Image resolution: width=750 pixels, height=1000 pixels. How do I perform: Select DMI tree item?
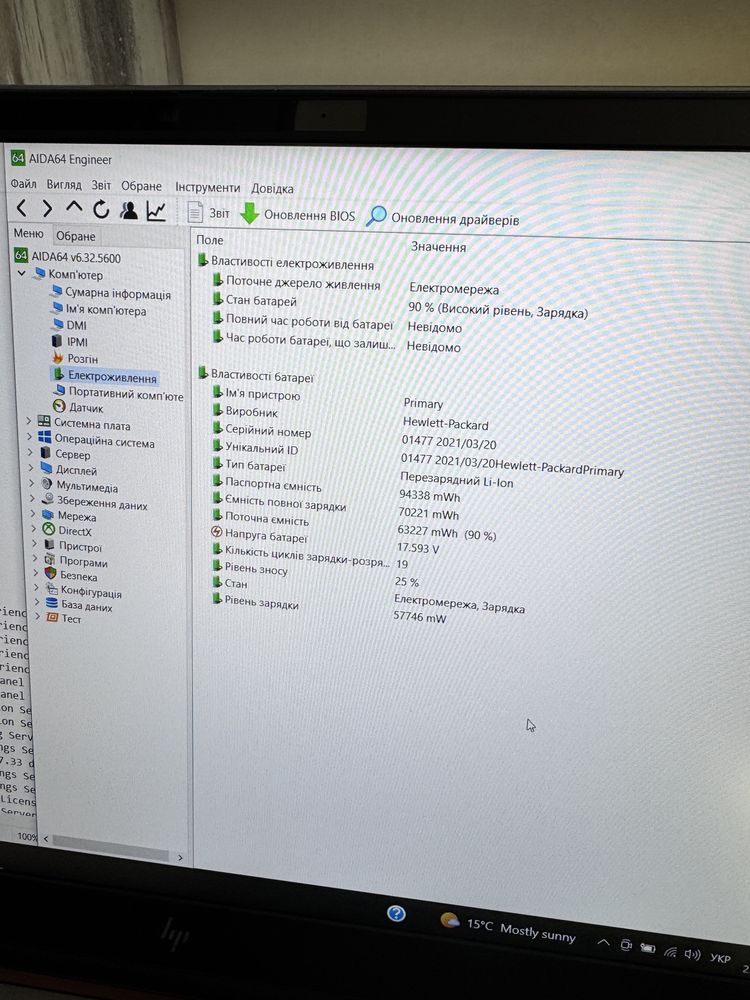point(70,325)
